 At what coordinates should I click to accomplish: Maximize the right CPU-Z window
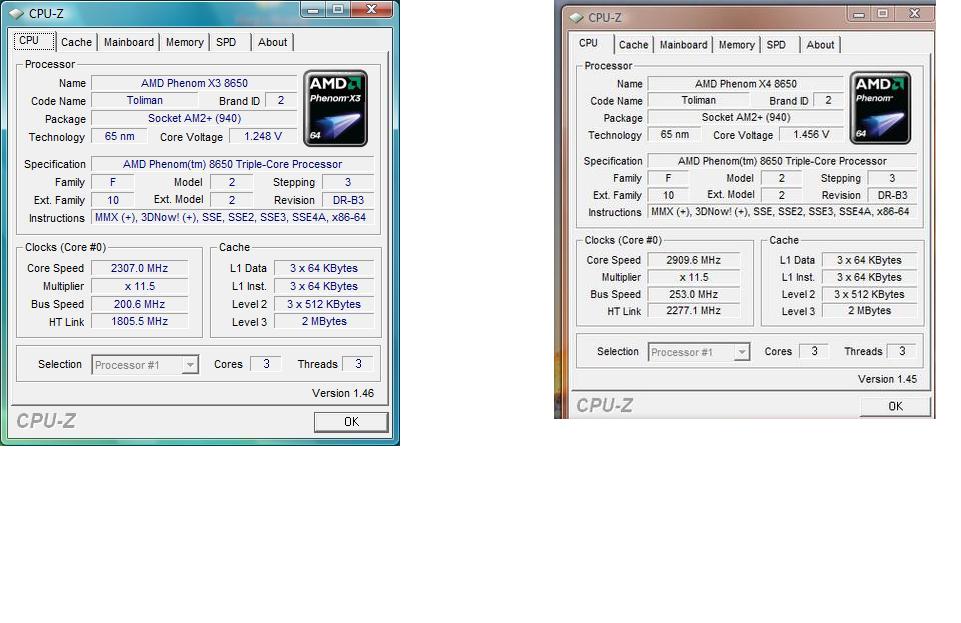[x=883, y=13]
